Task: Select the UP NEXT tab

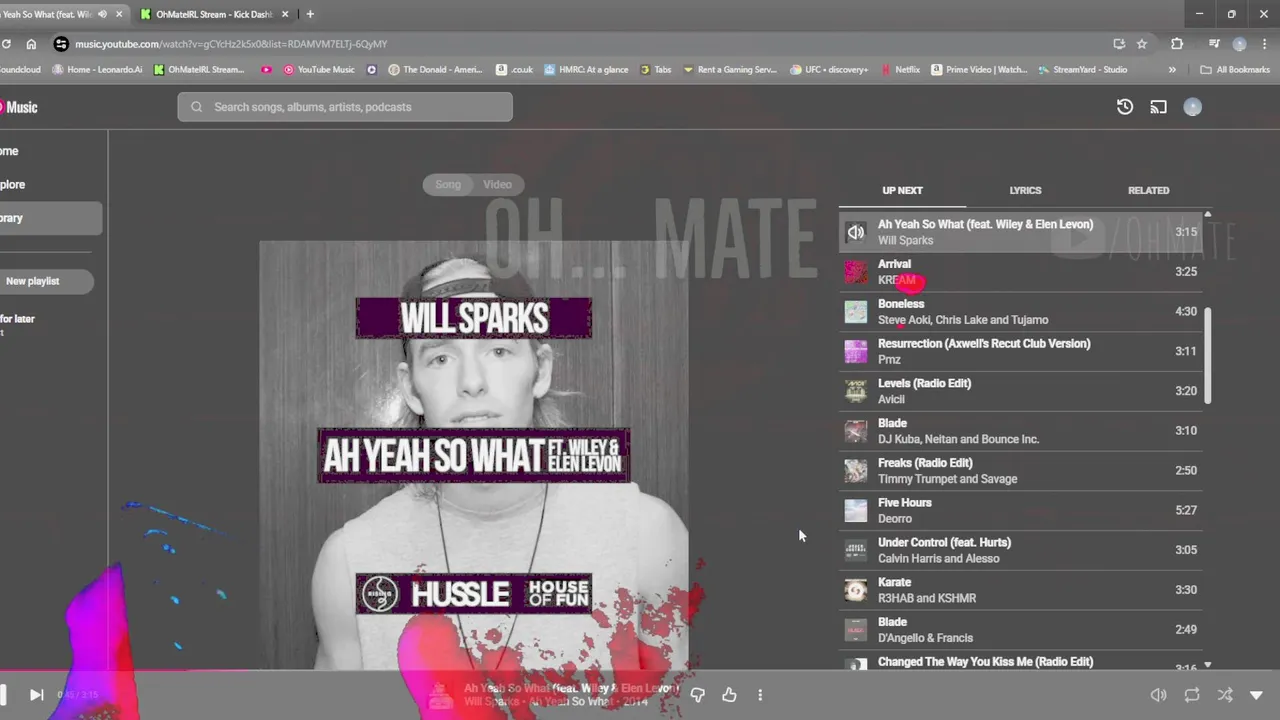Action: (902, 190)
